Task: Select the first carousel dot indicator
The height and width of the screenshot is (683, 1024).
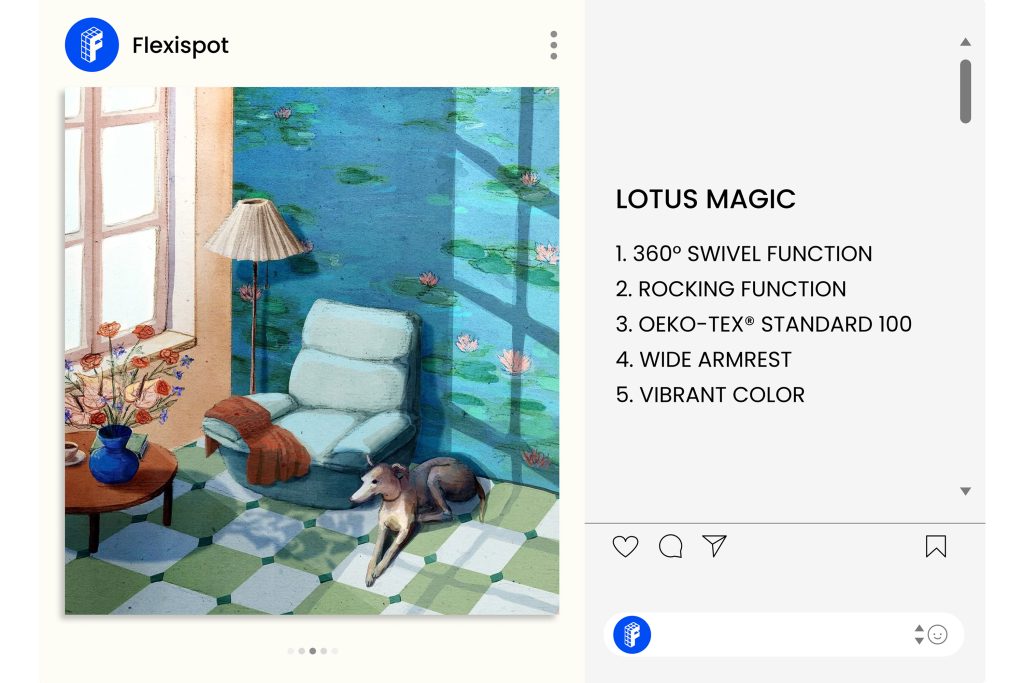Action: pyautogui.click(x=291, y=651)
